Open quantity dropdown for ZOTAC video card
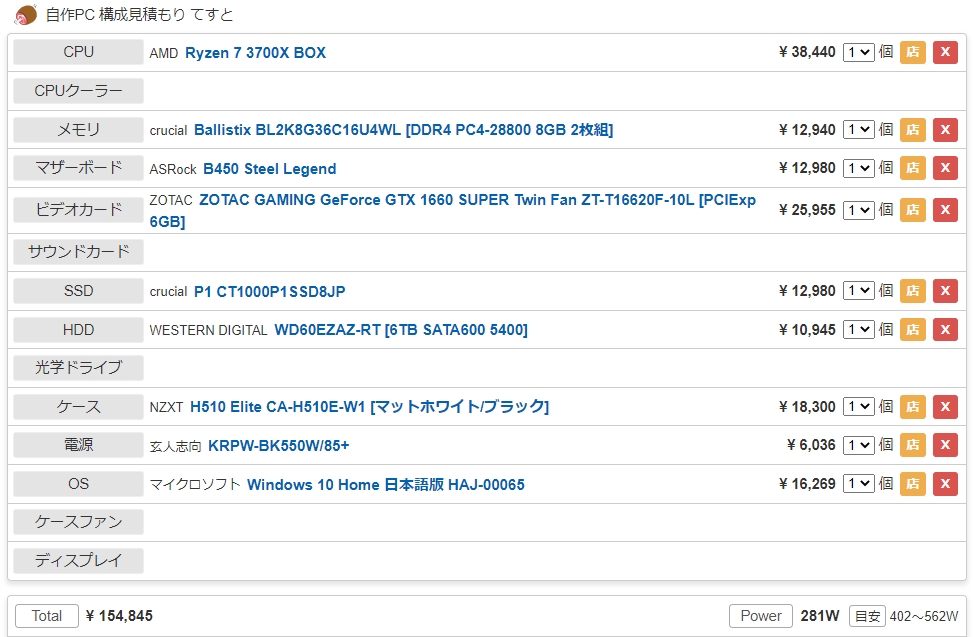This screenshot has width=973, height=637. tap(858, 210)
